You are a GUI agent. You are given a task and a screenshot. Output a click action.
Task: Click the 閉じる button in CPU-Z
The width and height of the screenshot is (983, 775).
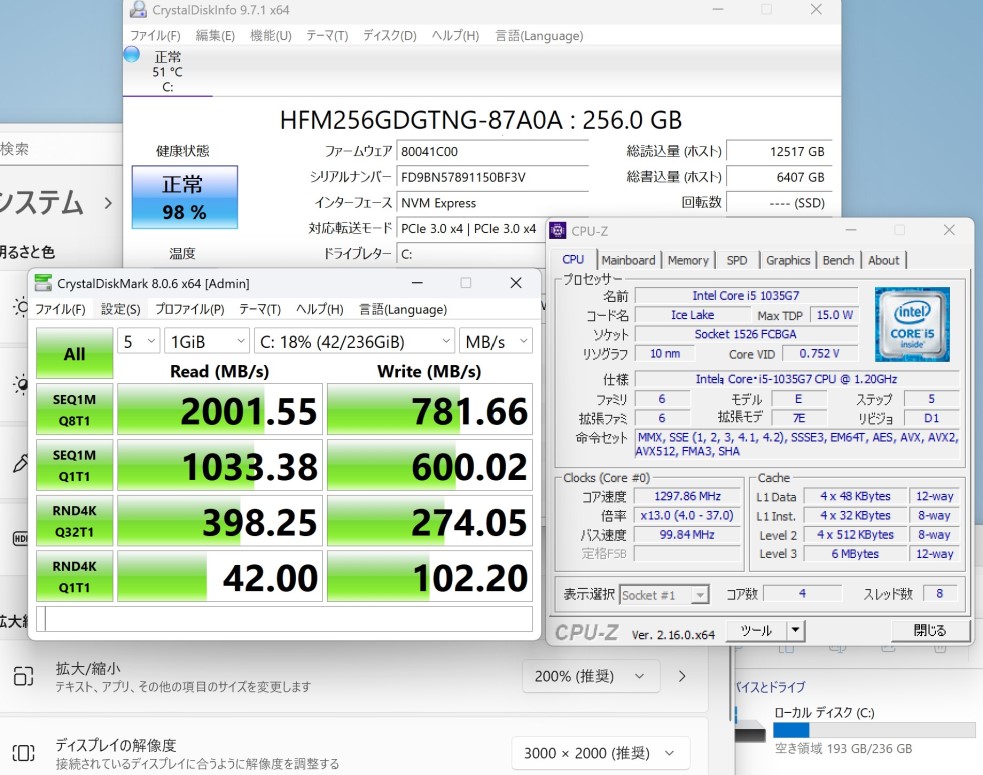point(929,630)
